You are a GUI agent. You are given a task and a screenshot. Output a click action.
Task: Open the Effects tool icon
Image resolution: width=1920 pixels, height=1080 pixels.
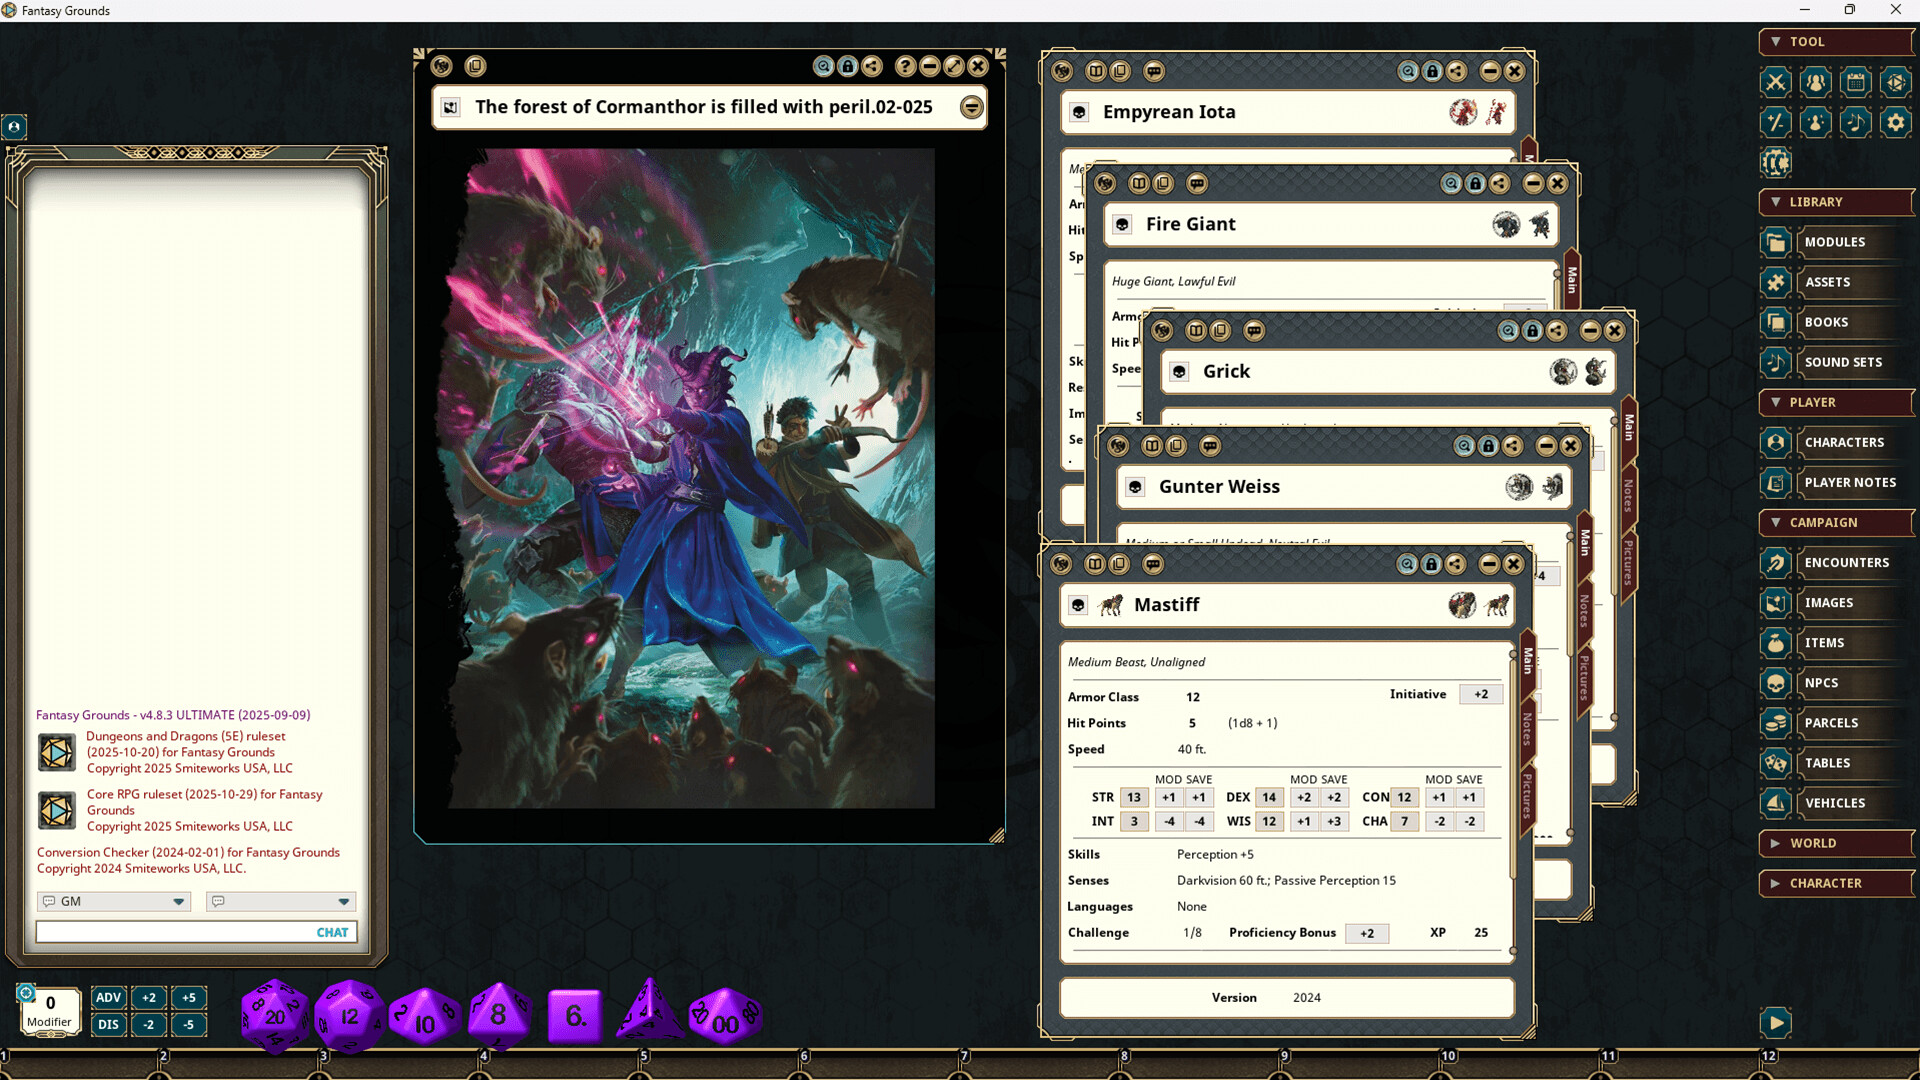coord(1775,122)
